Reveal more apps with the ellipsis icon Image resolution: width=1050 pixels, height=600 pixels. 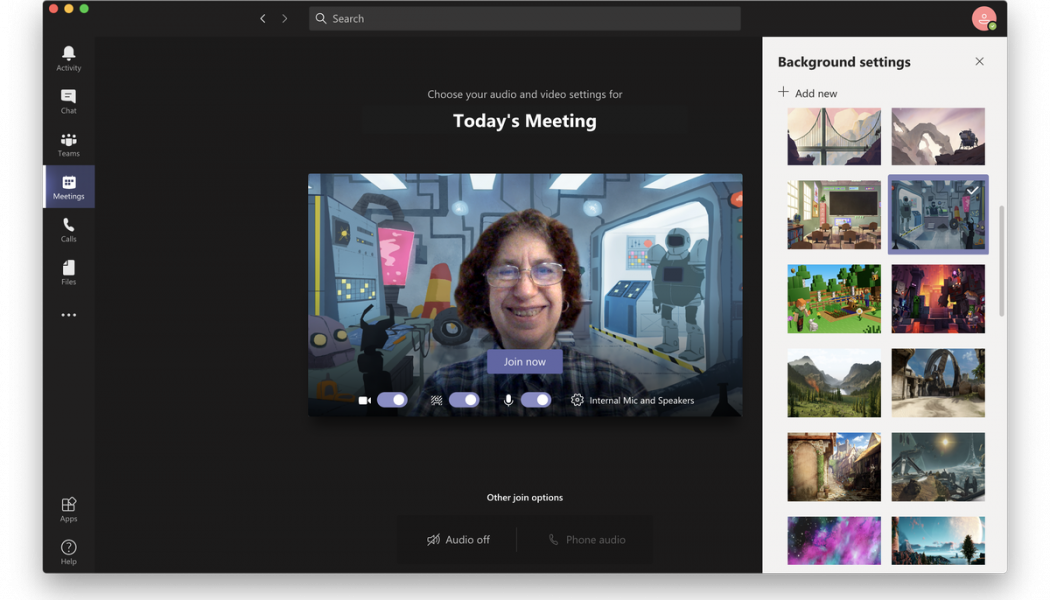pyautogui.click(x=68, y=314)
